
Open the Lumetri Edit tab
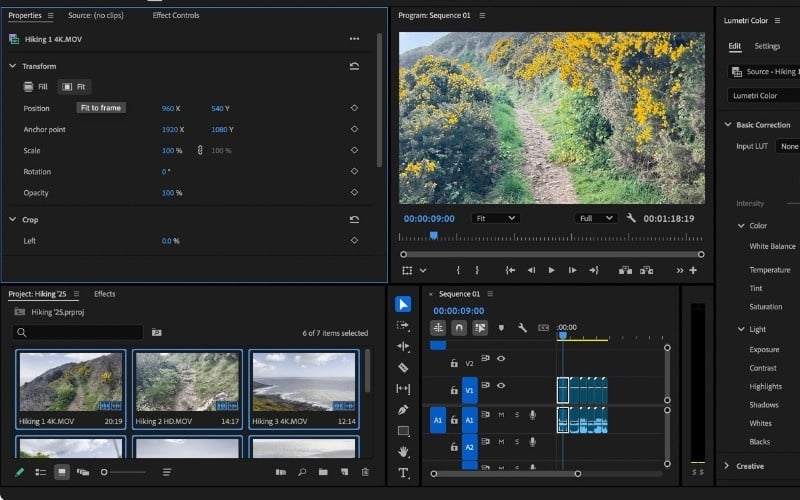pyautogui.click(x=734, y=46)
